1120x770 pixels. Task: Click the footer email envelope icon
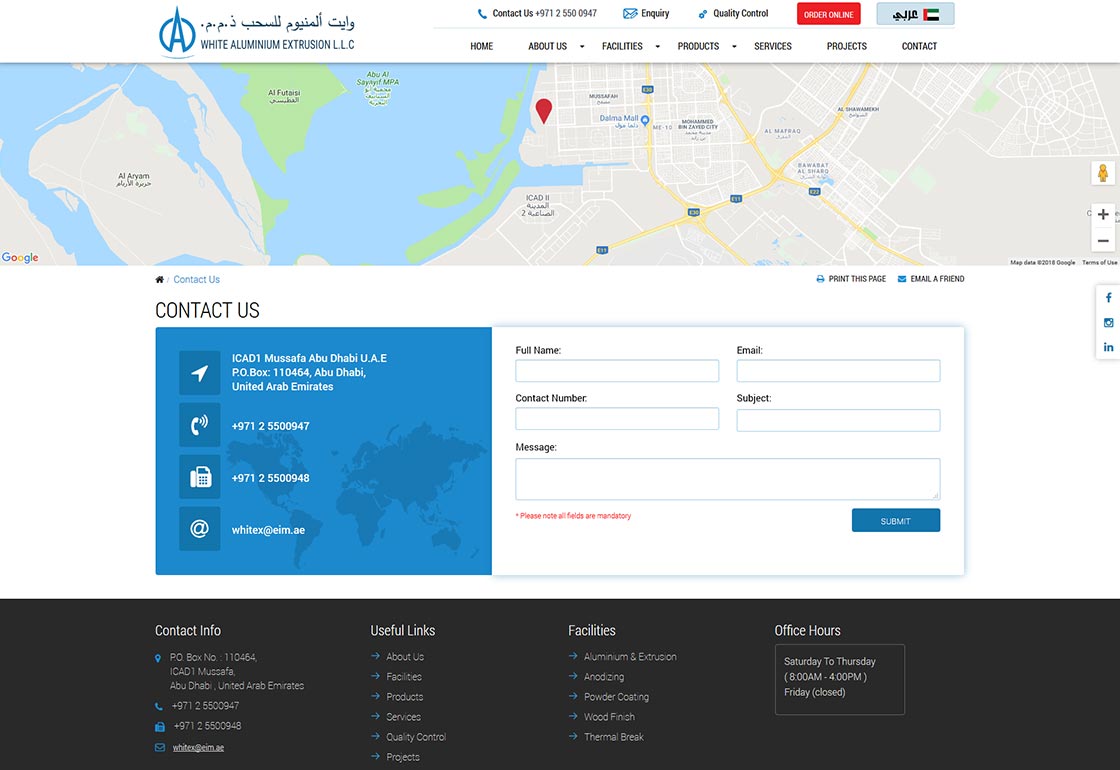(x=159, y=747)
